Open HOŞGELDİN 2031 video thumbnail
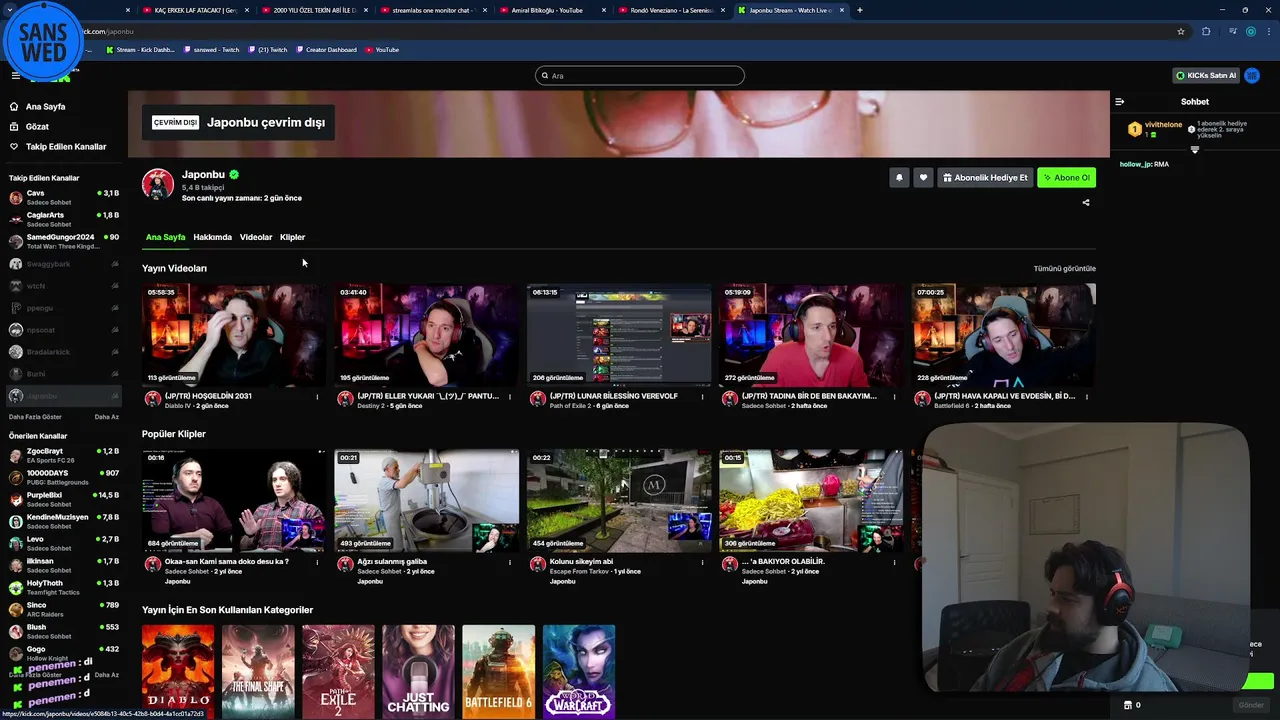This screenshot has width=1280, height=720. click(234, 335)
